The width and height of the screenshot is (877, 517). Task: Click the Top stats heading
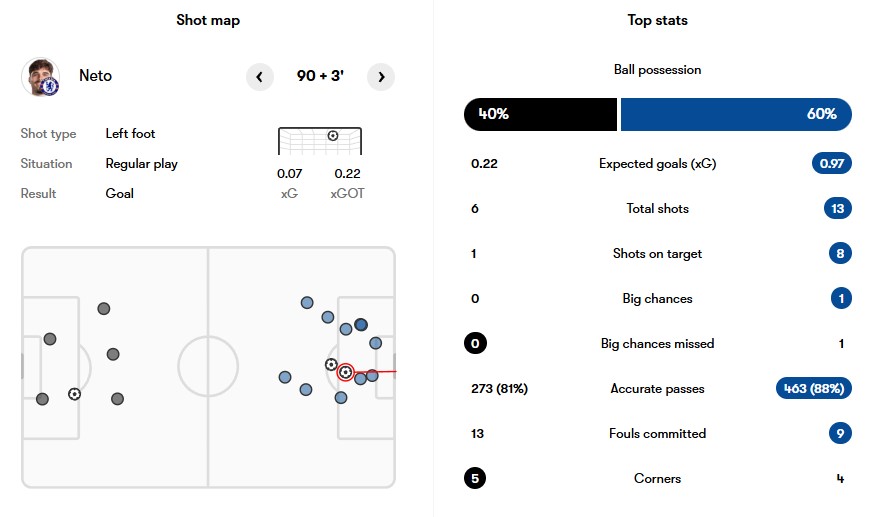[x=658, y=20]
